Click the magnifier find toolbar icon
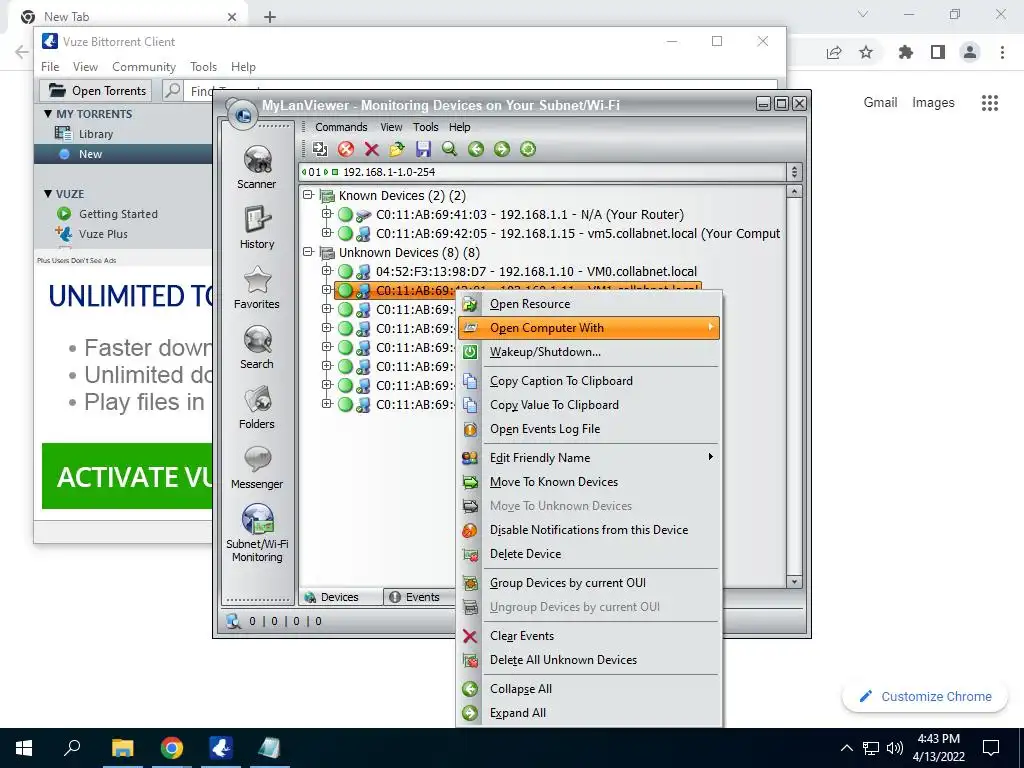This screenshot has width=1024, height=768. (449, 149)
